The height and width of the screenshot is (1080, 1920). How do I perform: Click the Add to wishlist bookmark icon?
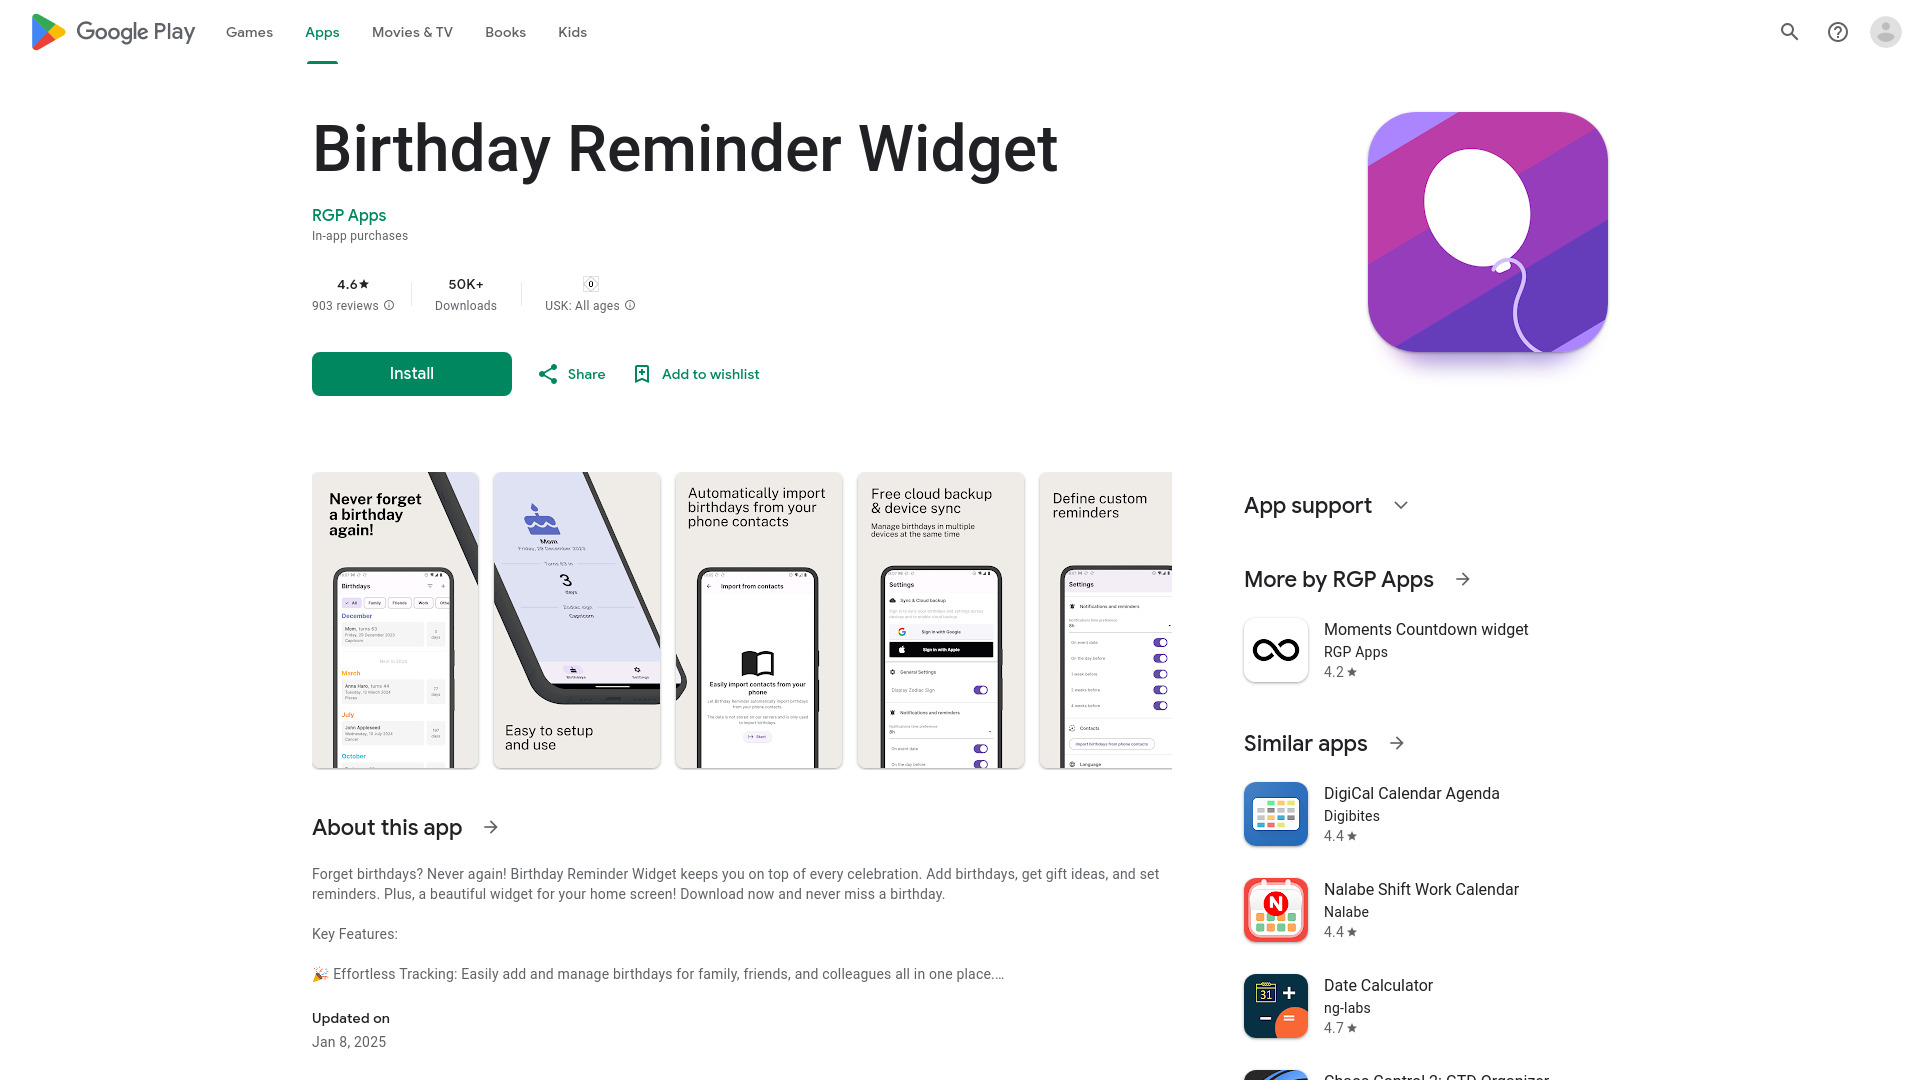pyautogui.click(x=641, y=373)
